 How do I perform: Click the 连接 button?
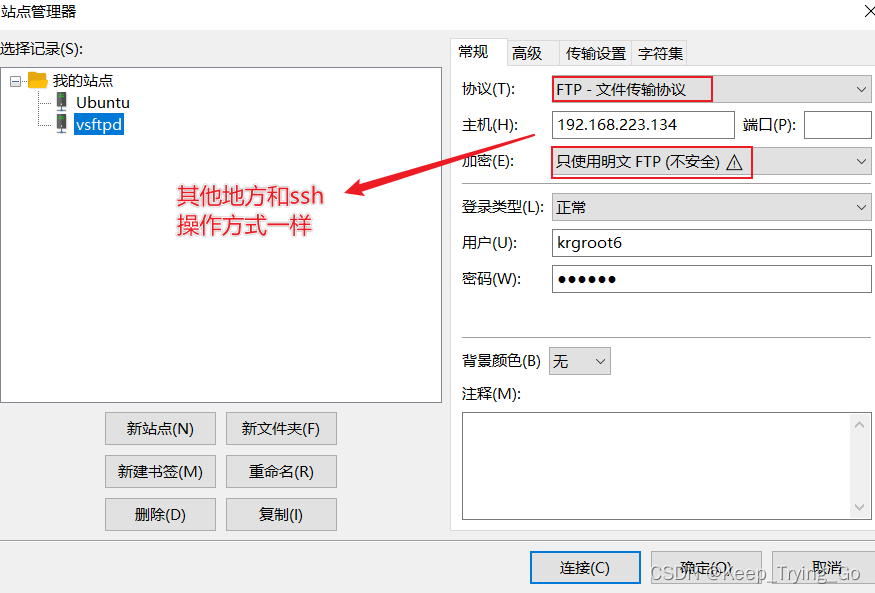coord(585,567)
